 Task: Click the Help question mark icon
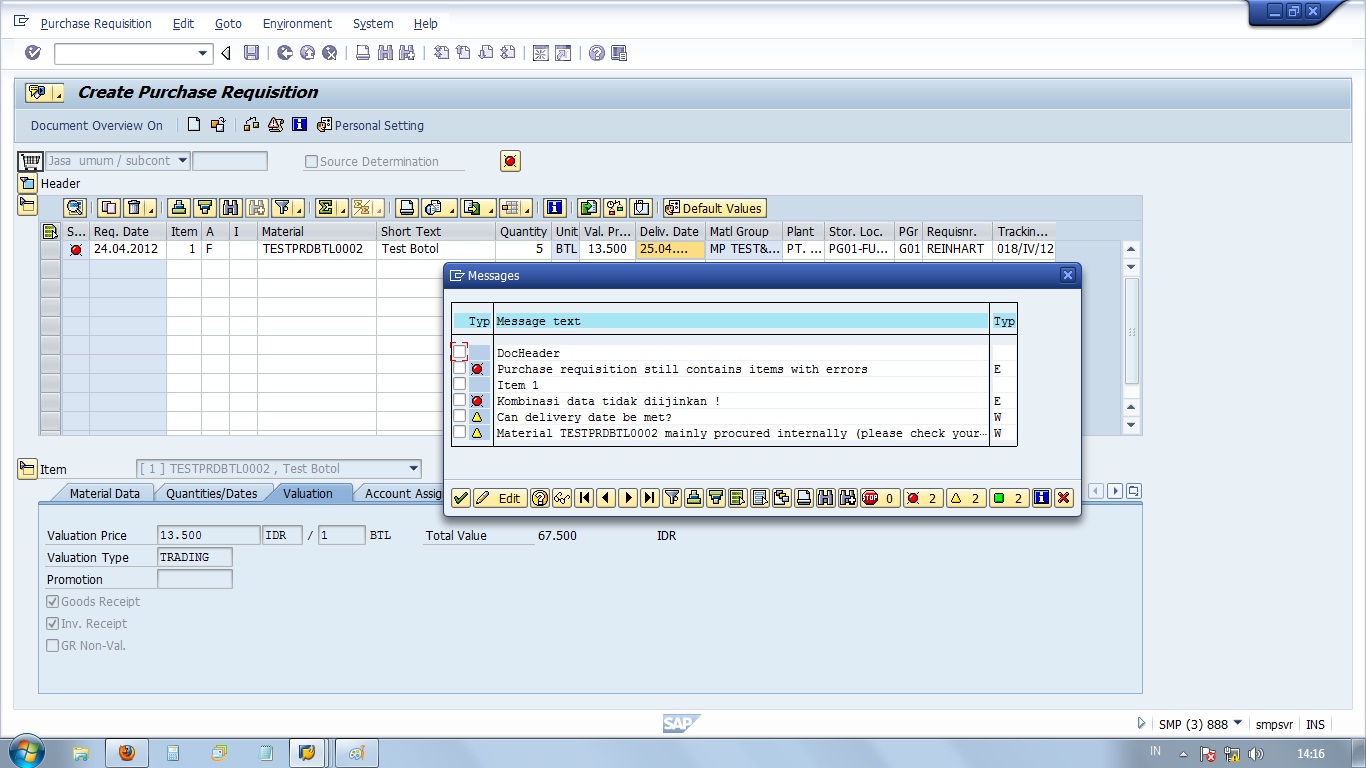click(x=597, y=53)
